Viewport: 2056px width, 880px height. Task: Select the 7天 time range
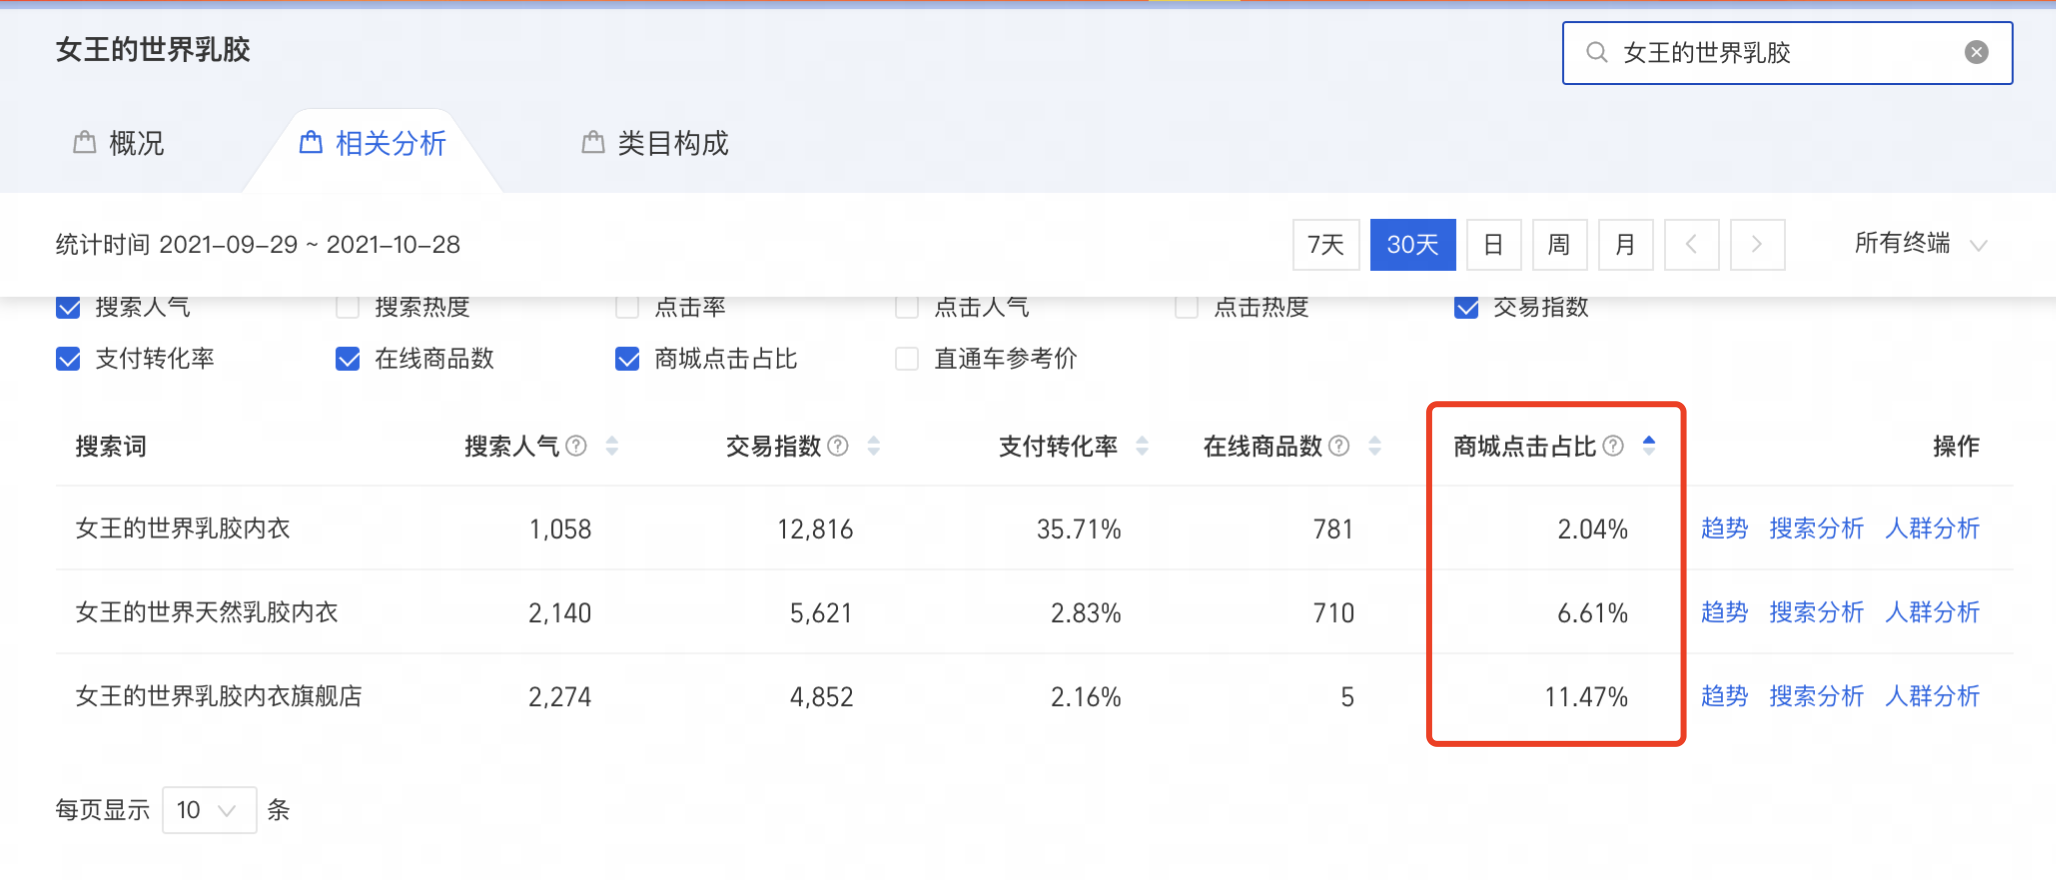click(1326, 245)
